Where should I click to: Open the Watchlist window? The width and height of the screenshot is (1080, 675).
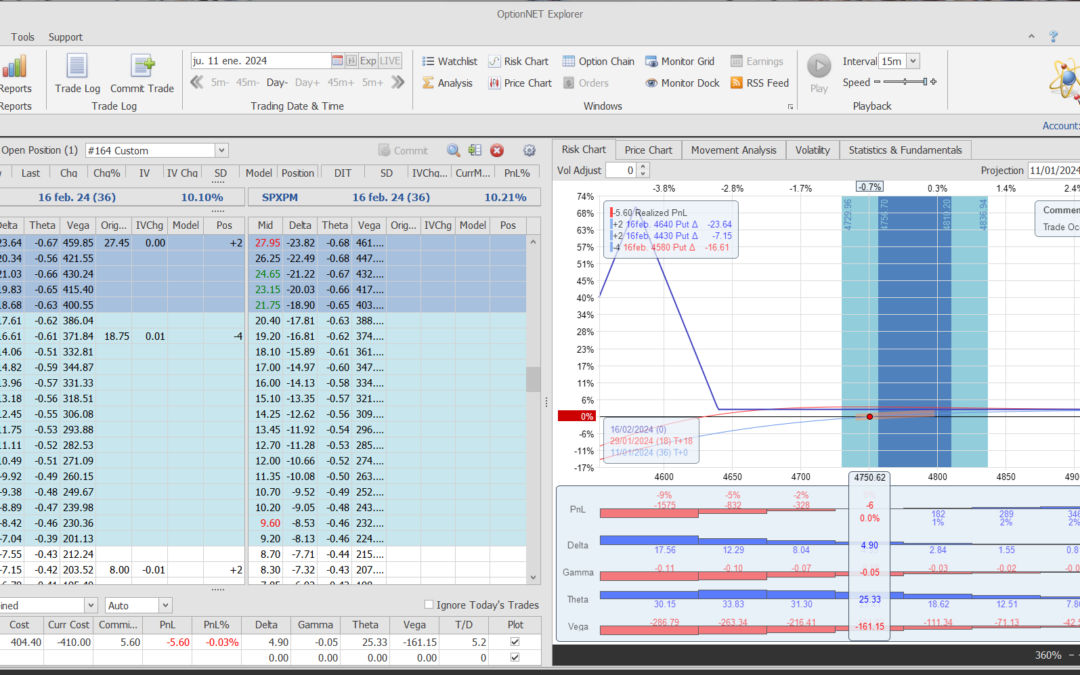[448, 61]
